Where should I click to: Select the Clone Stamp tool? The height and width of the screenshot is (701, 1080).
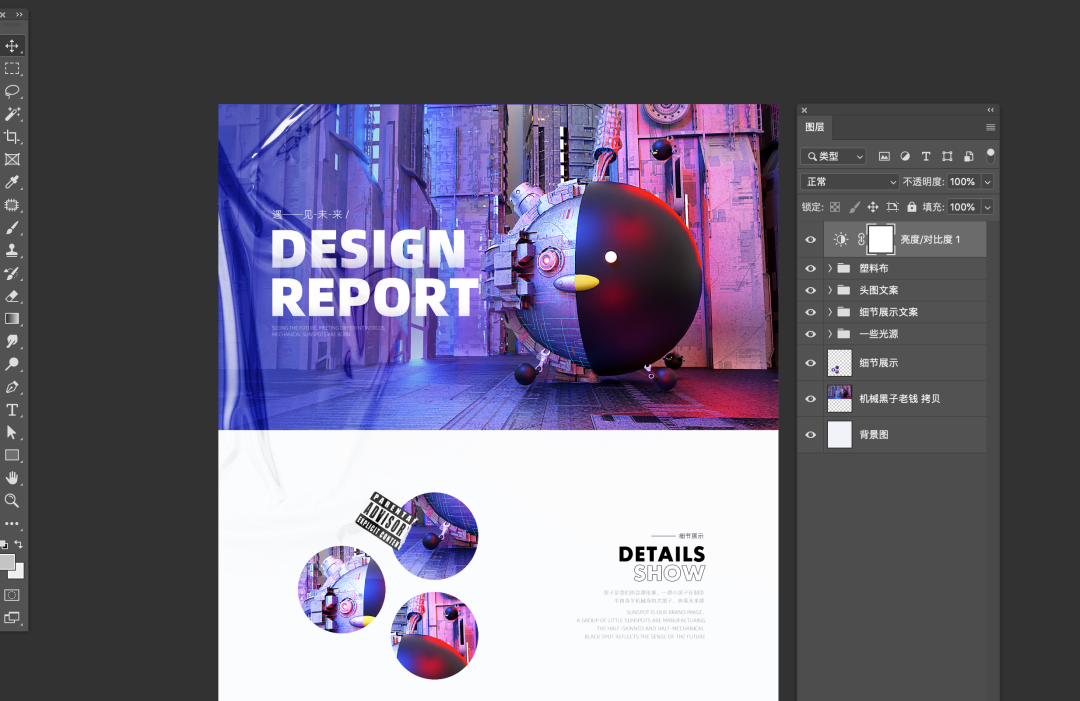coord(12,250)
